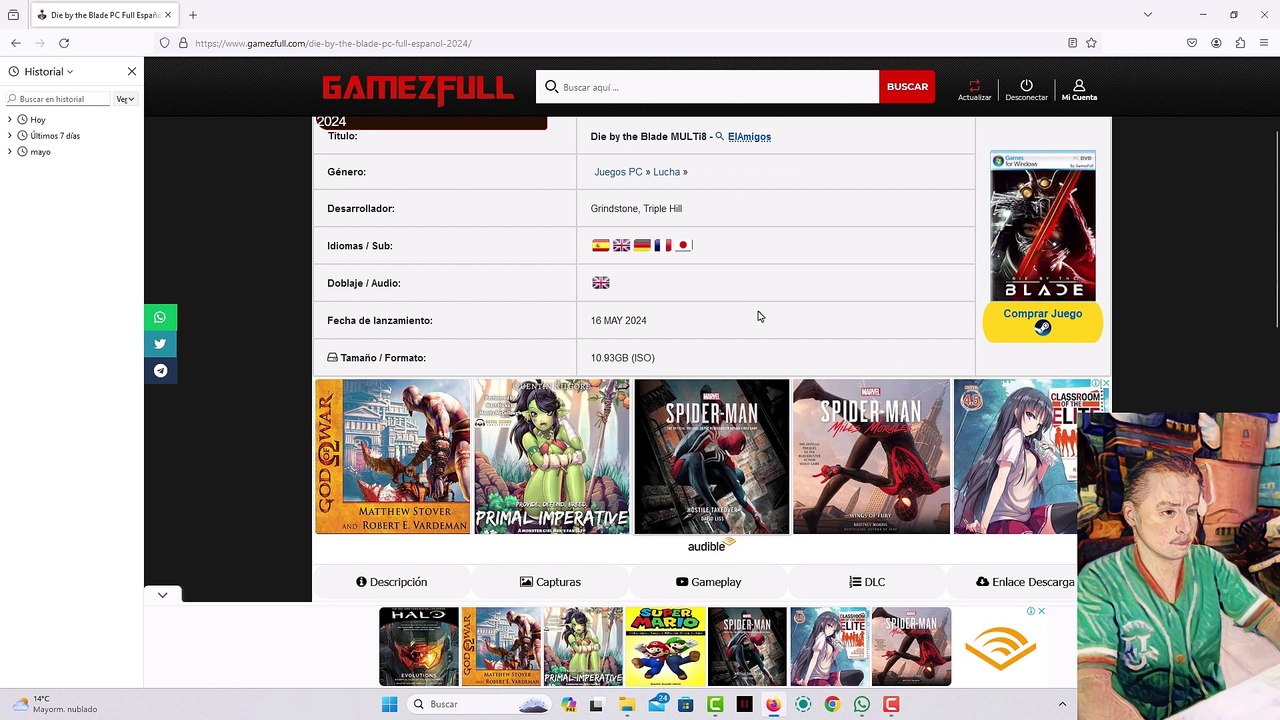The height and width of the screenshot is (720, 1280).
Task: Click the Die by the Blade cover image
Action: coord(1043,226)
